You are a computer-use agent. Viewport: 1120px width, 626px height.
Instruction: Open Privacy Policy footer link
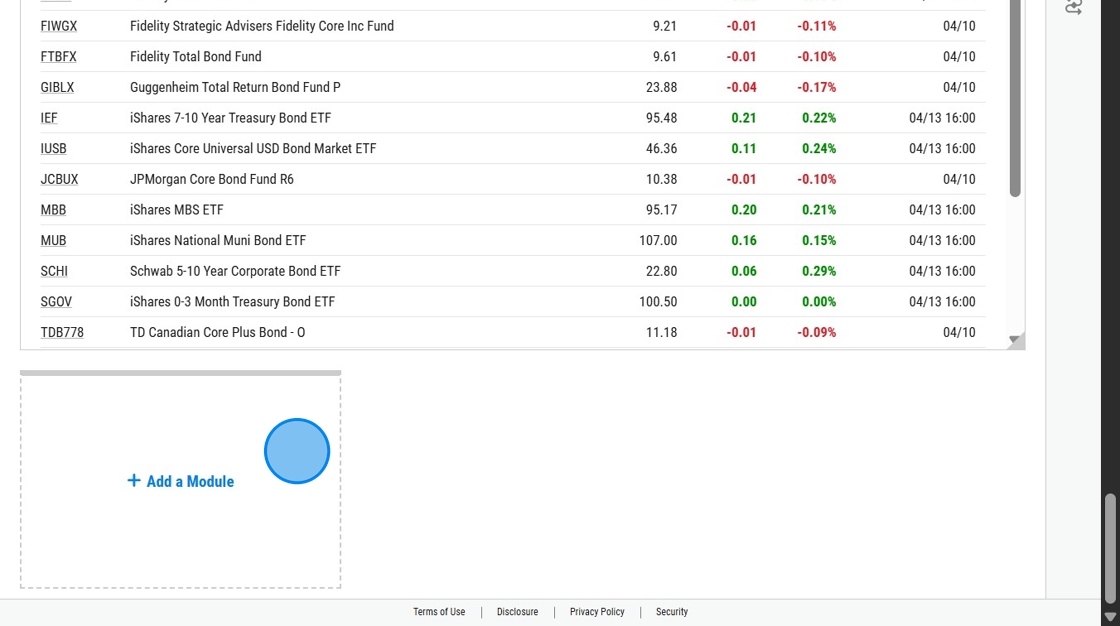click(597, 612)
